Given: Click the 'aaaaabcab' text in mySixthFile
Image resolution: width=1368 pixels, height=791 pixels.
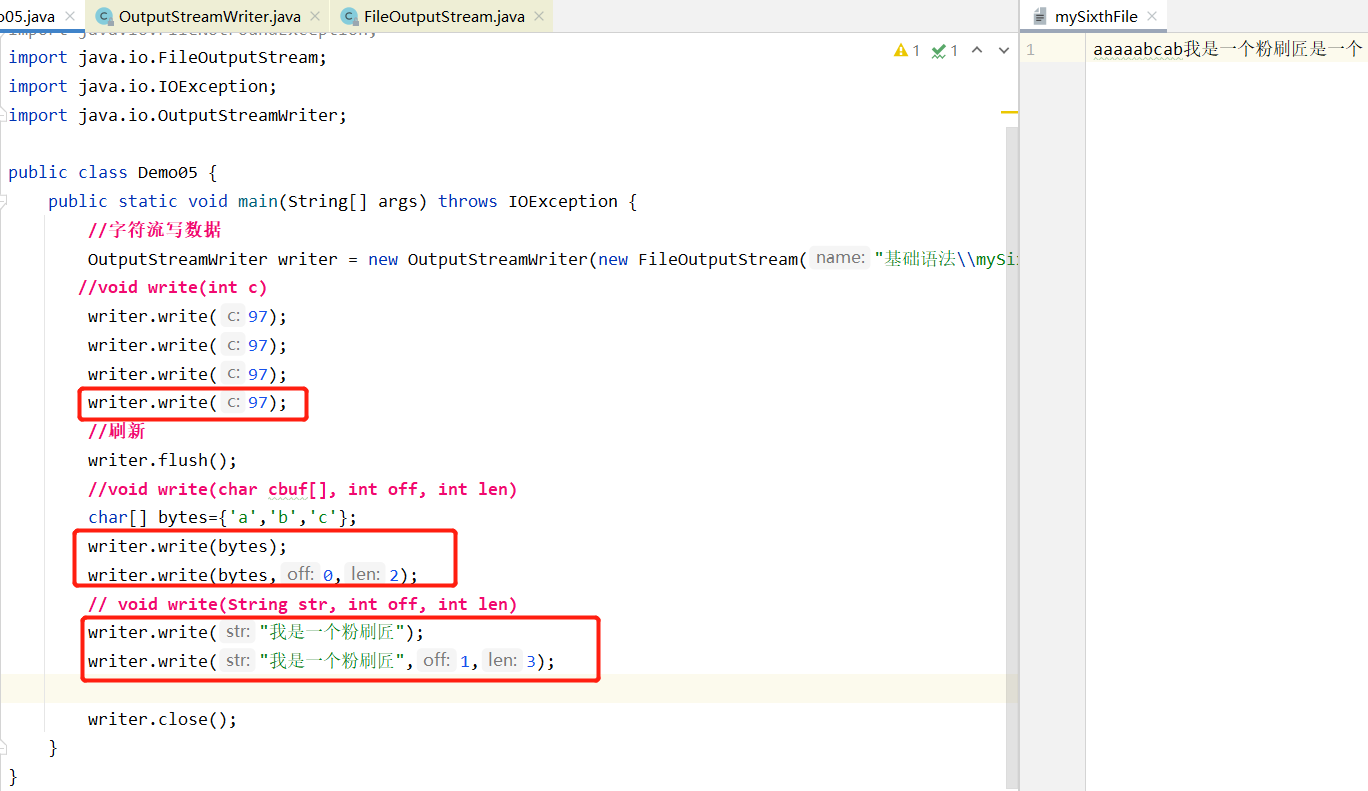Looking at the screenshot, I should click(x=1138, y=49).
